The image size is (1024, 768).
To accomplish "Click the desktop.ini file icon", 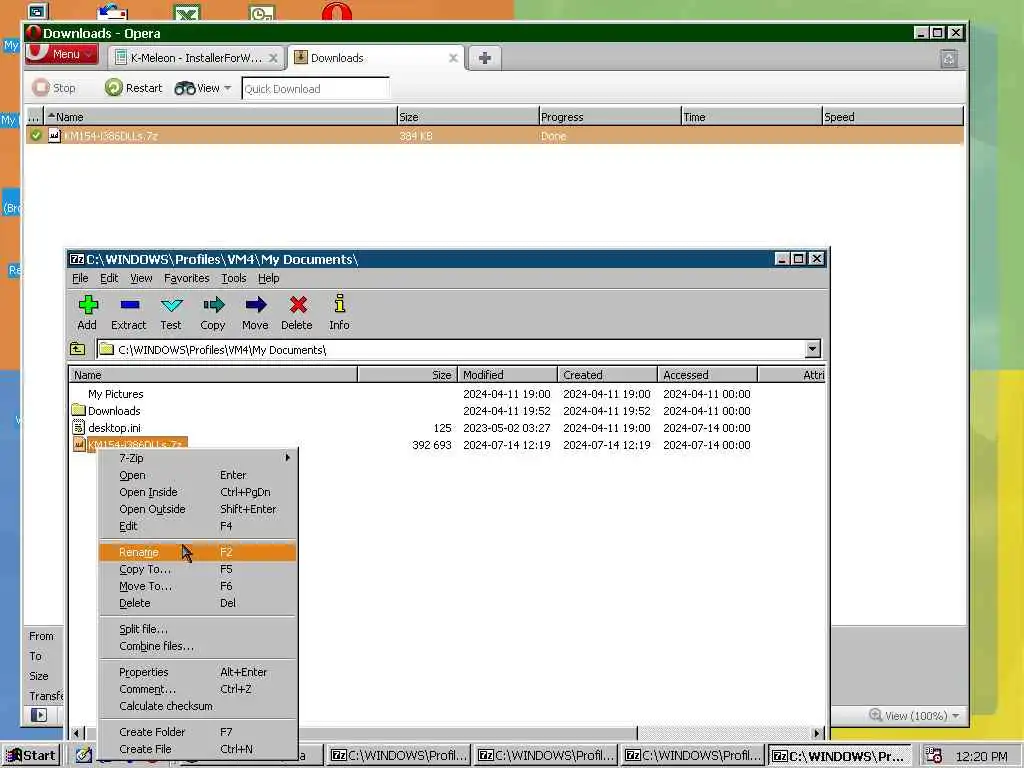I will click(x=78, y=428).
